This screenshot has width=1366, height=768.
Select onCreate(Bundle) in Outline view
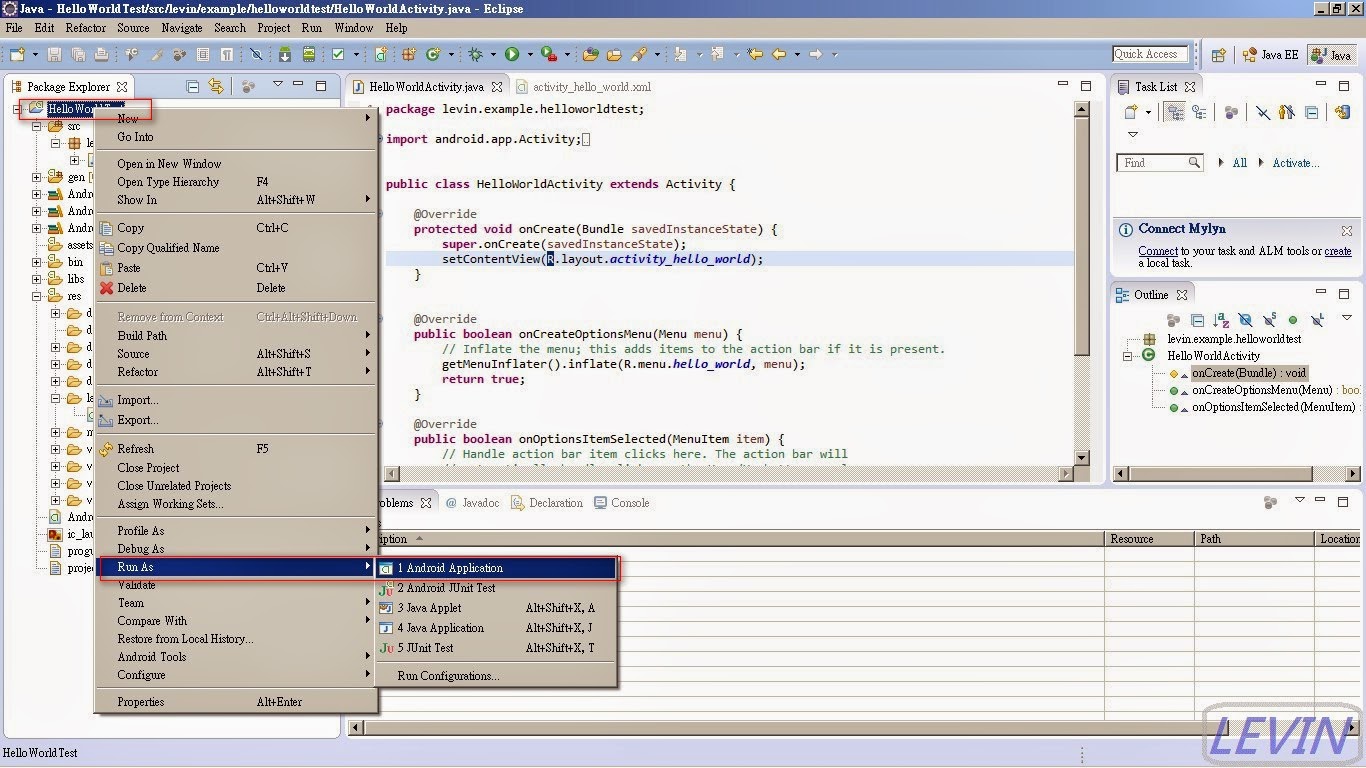tap(1248, 373)
